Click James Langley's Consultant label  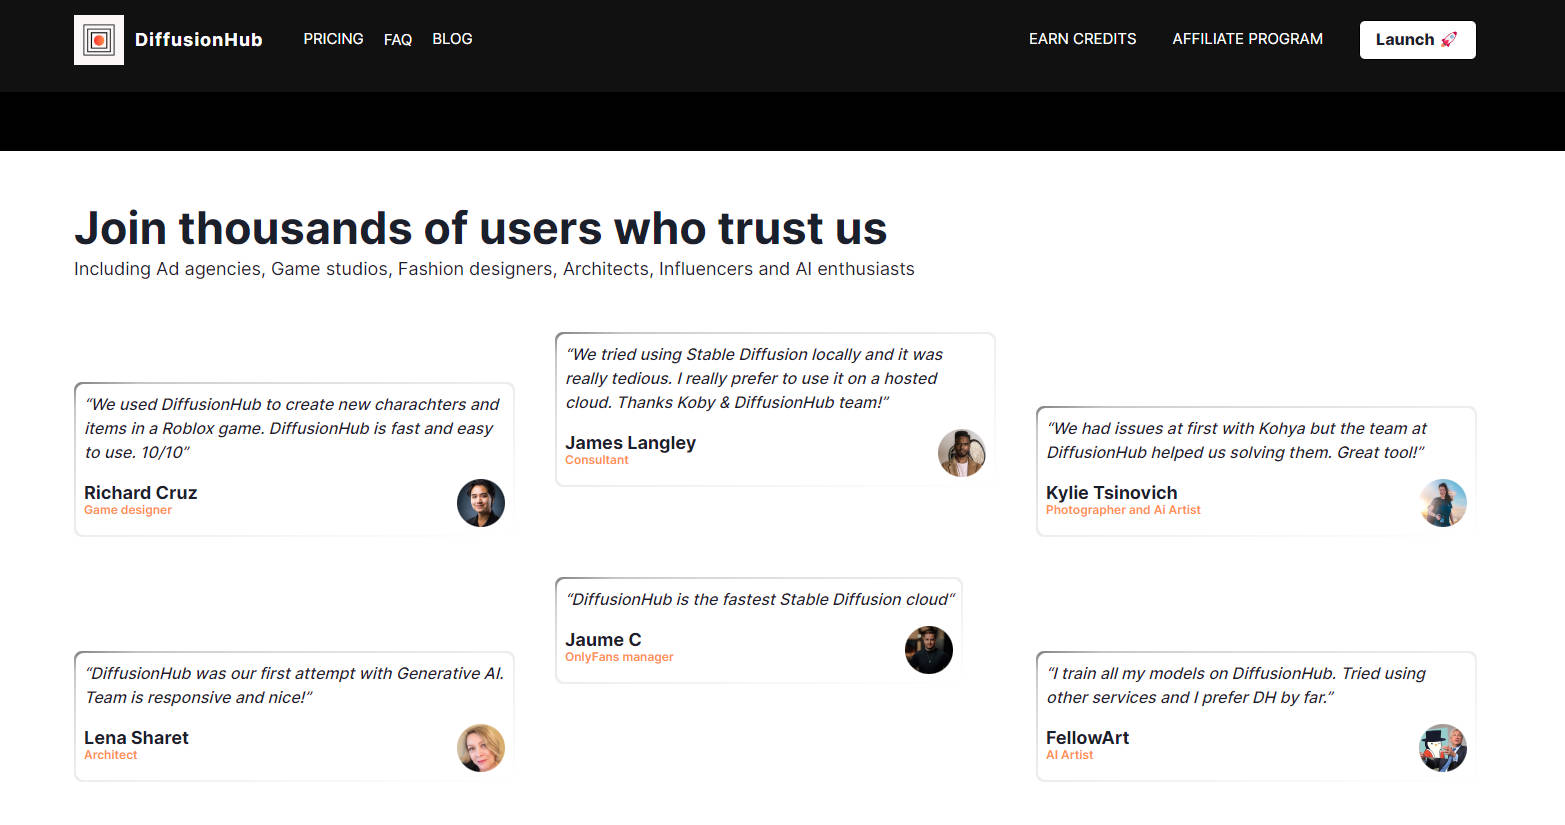(596, 460)
